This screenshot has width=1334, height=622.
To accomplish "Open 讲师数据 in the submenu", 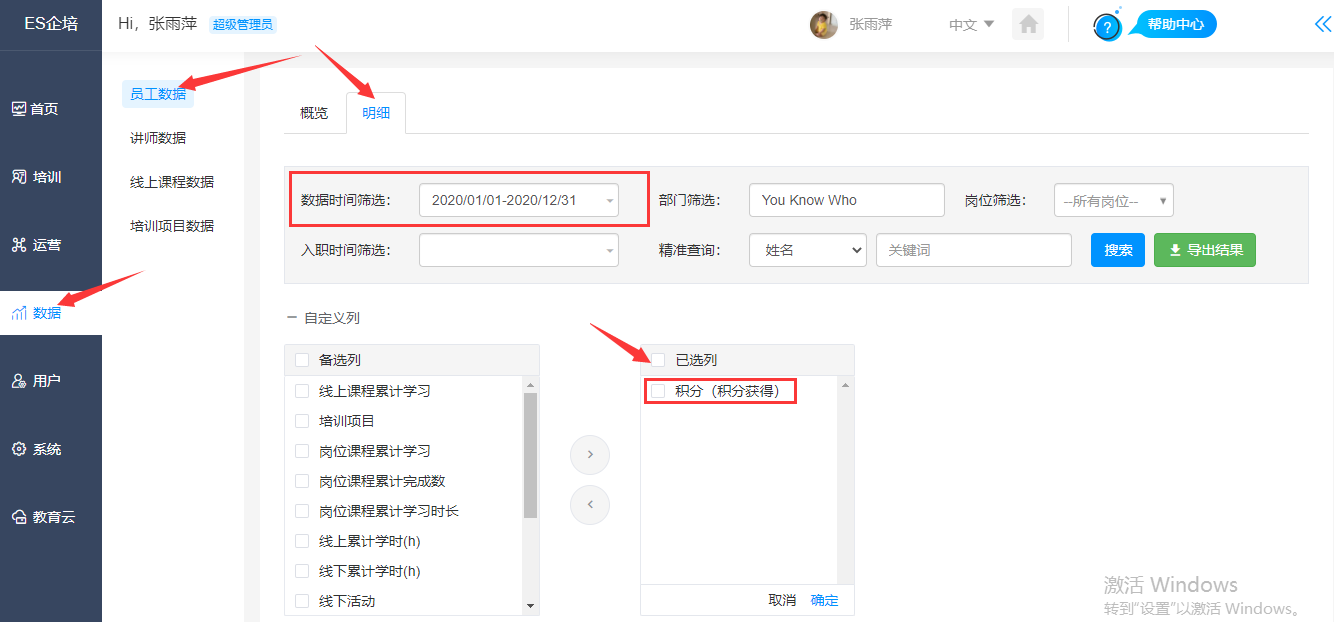I will [x=158, y=138].
